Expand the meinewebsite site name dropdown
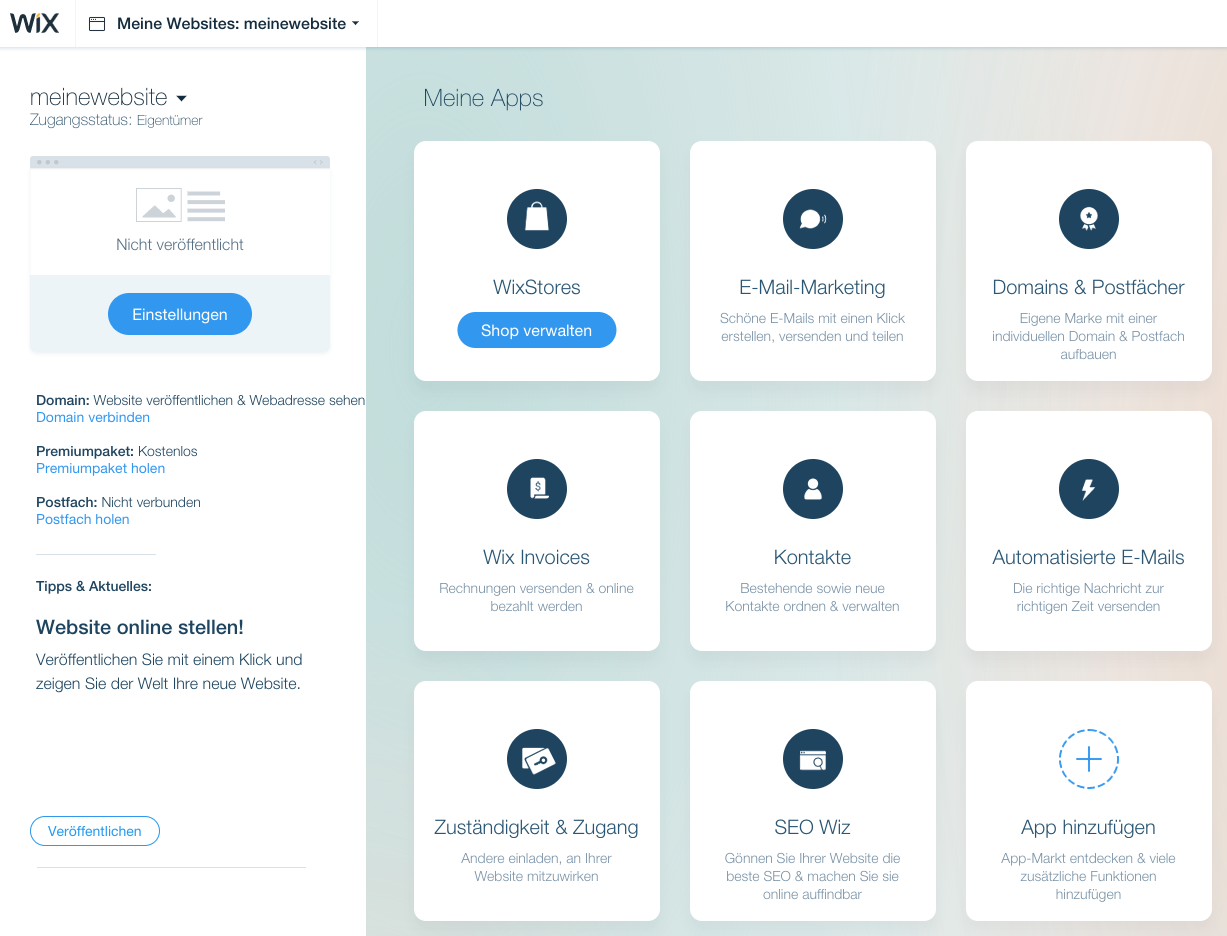The width and height of the screenshot is (1227, 936). point(181,98)
